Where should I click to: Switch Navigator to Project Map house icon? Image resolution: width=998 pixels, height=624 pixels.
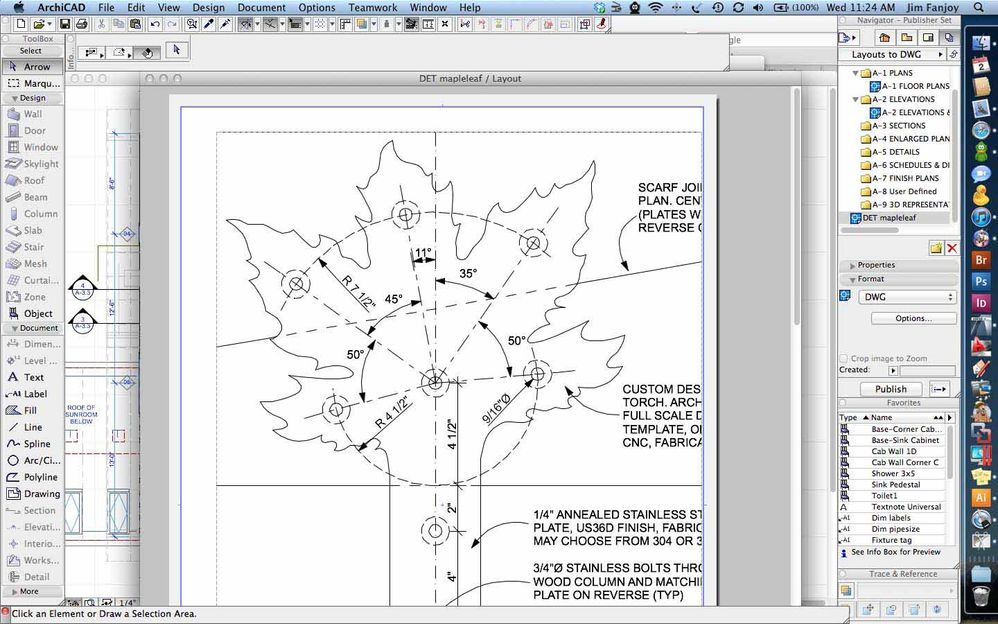tap(883, 38)
